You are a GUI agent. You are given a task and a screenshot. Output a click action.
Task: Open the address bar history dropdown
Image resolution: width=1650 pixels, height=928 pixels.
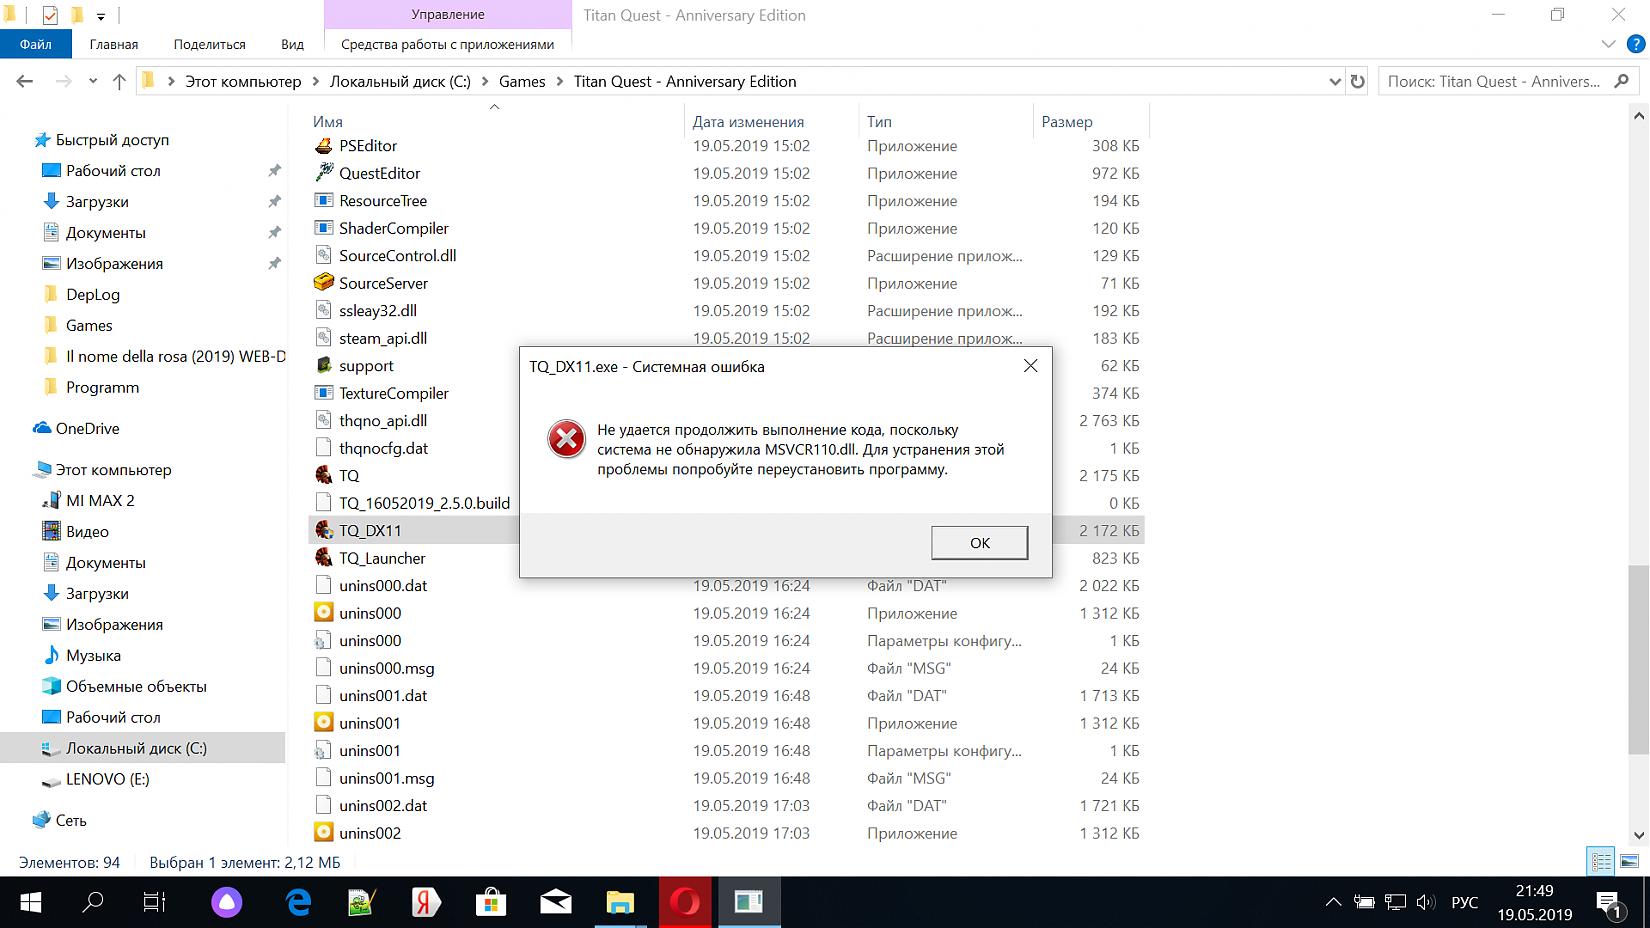pos(1335,82)
